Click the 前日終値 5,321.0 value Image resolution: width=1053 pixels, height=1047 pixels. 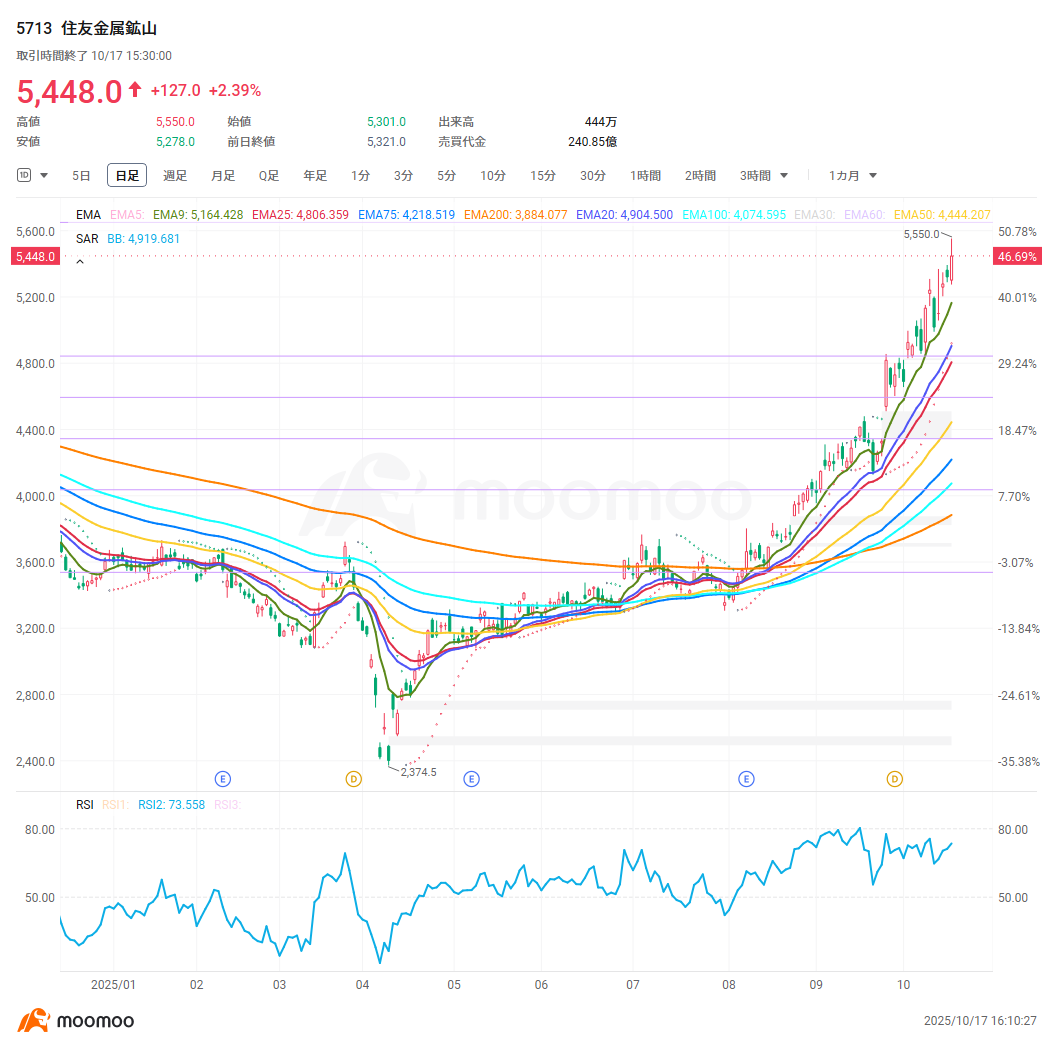386,142
